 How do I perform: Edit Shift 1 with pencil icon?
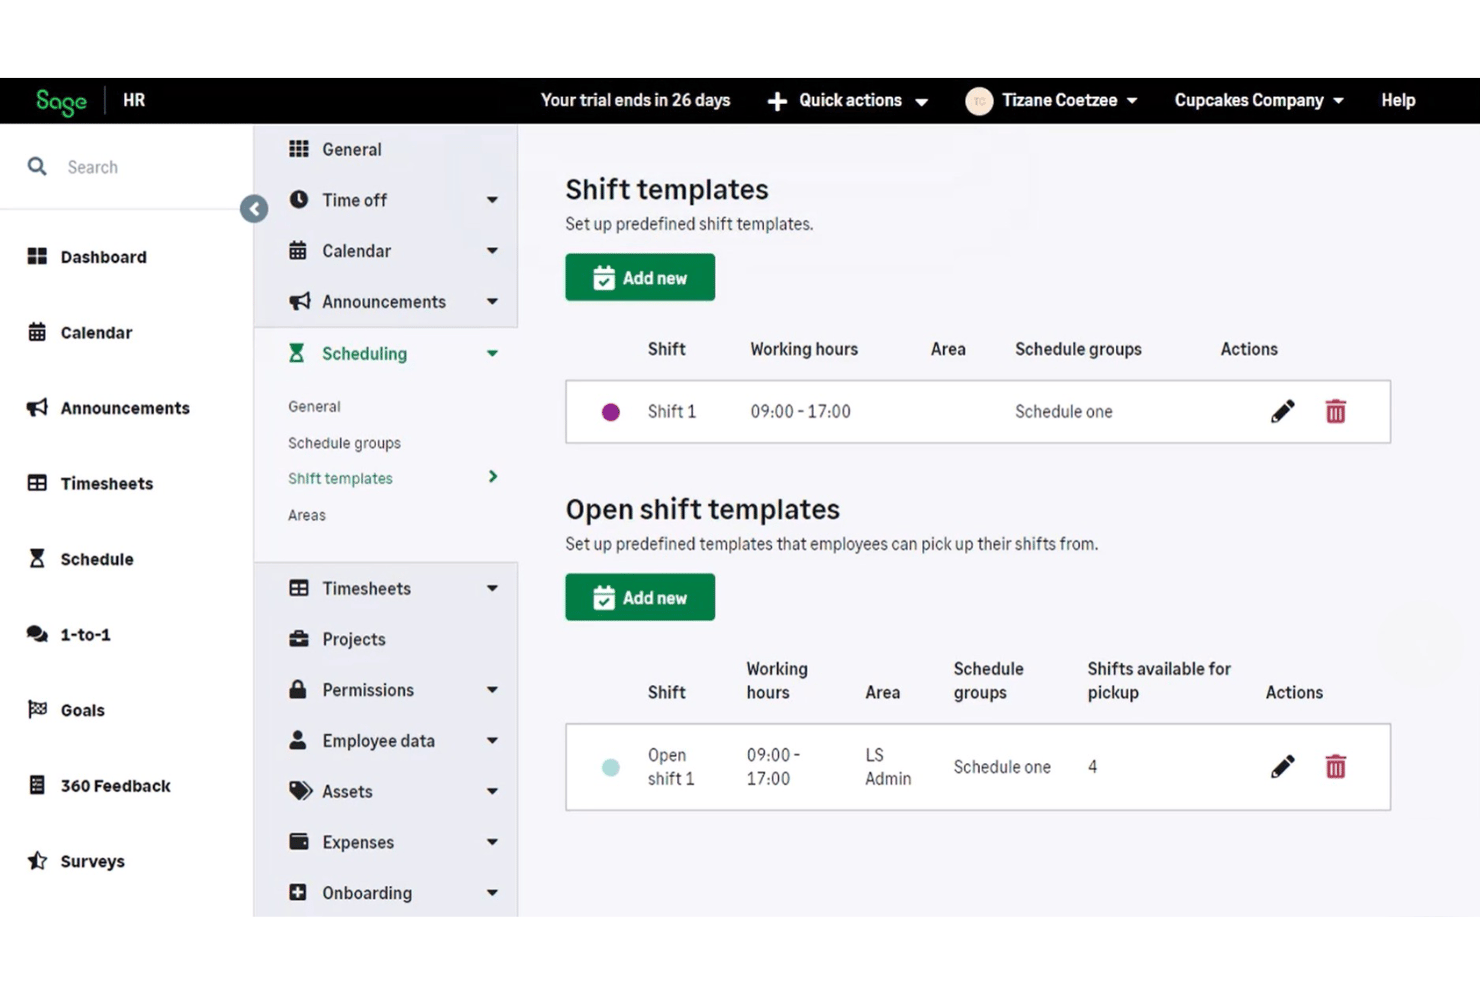(x=1283, y=411)
